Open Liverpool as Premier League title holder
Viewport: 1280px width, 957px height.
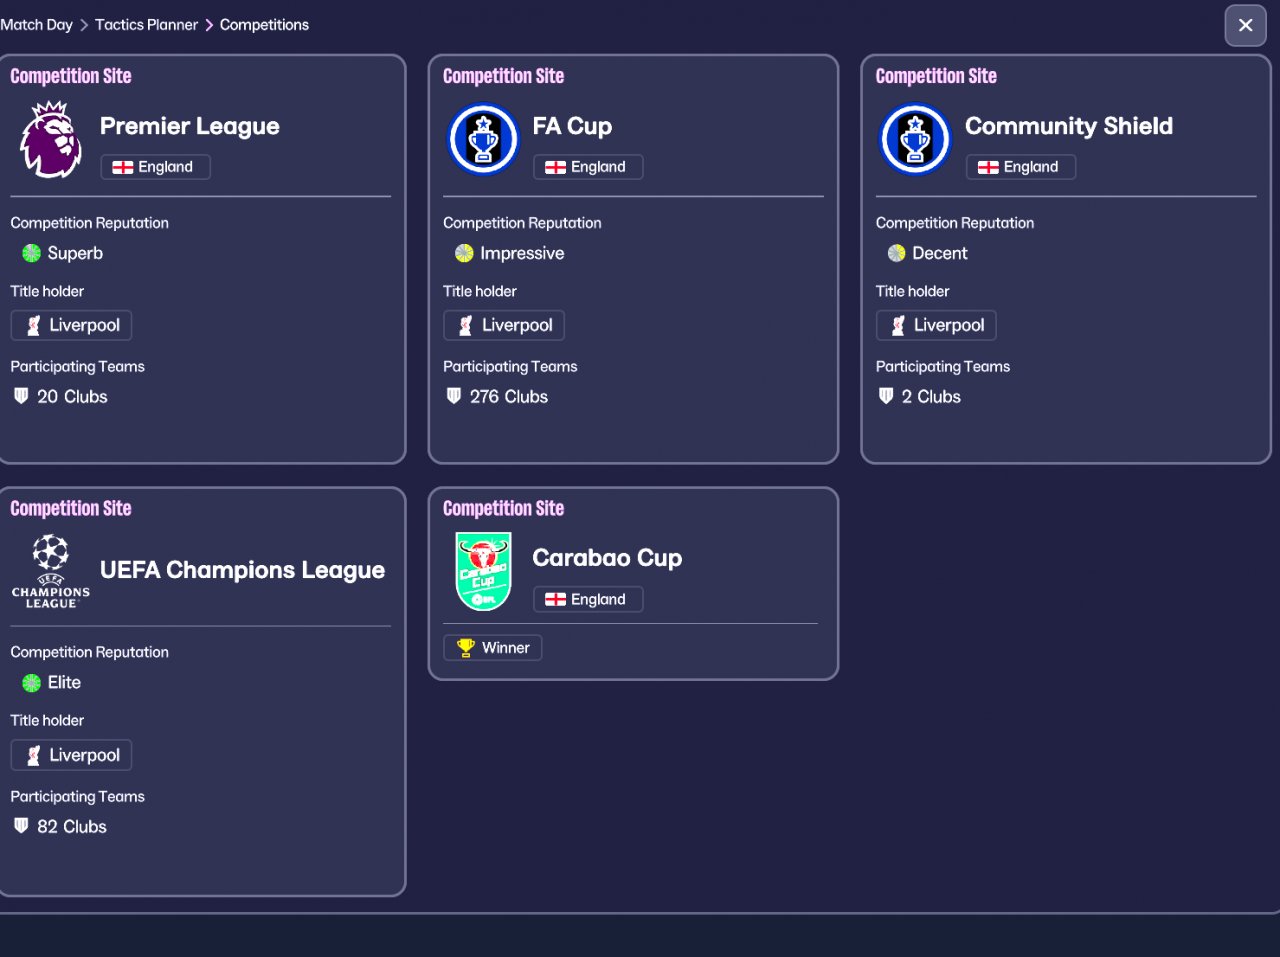click(x=72, y=325)
